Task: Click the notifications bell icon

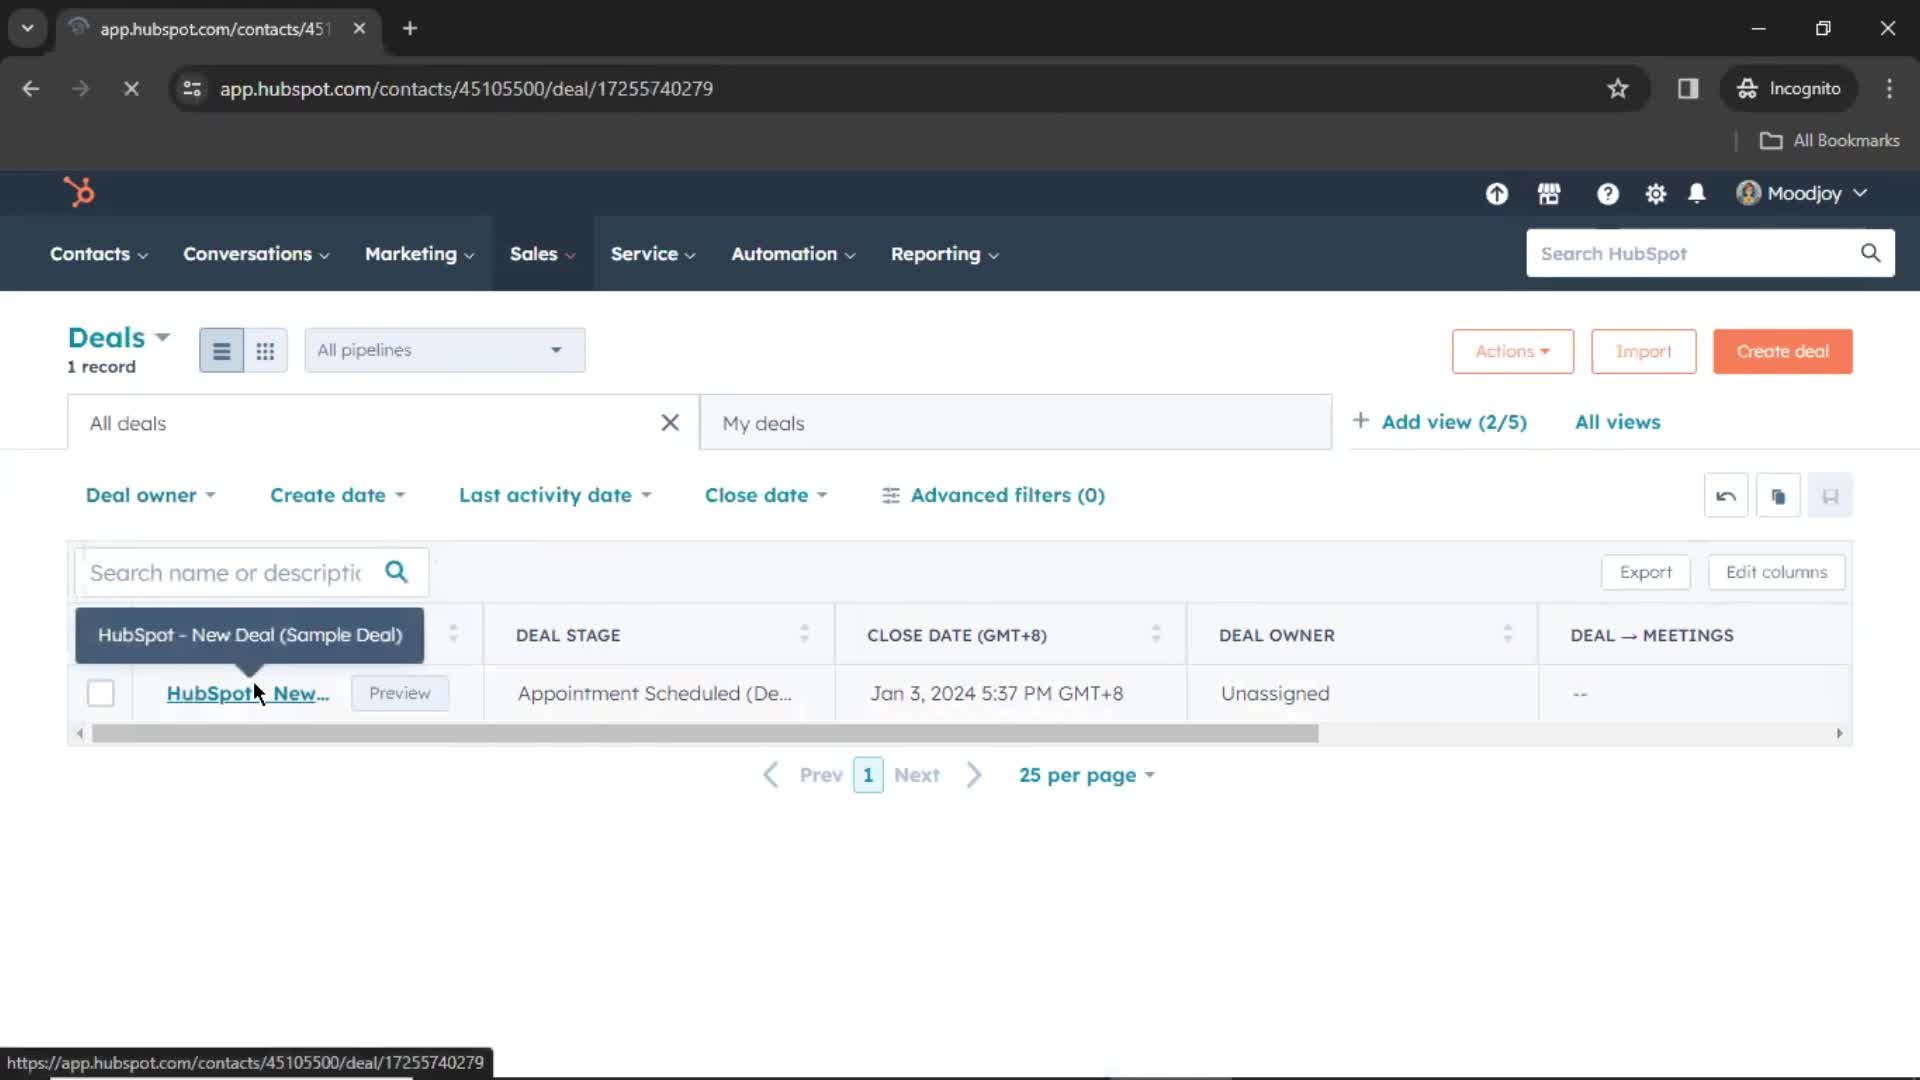Action: [x=1698, y=193]
